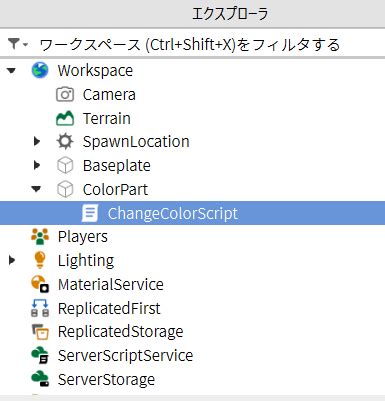Expand the Baseplate node

[37, 165]
